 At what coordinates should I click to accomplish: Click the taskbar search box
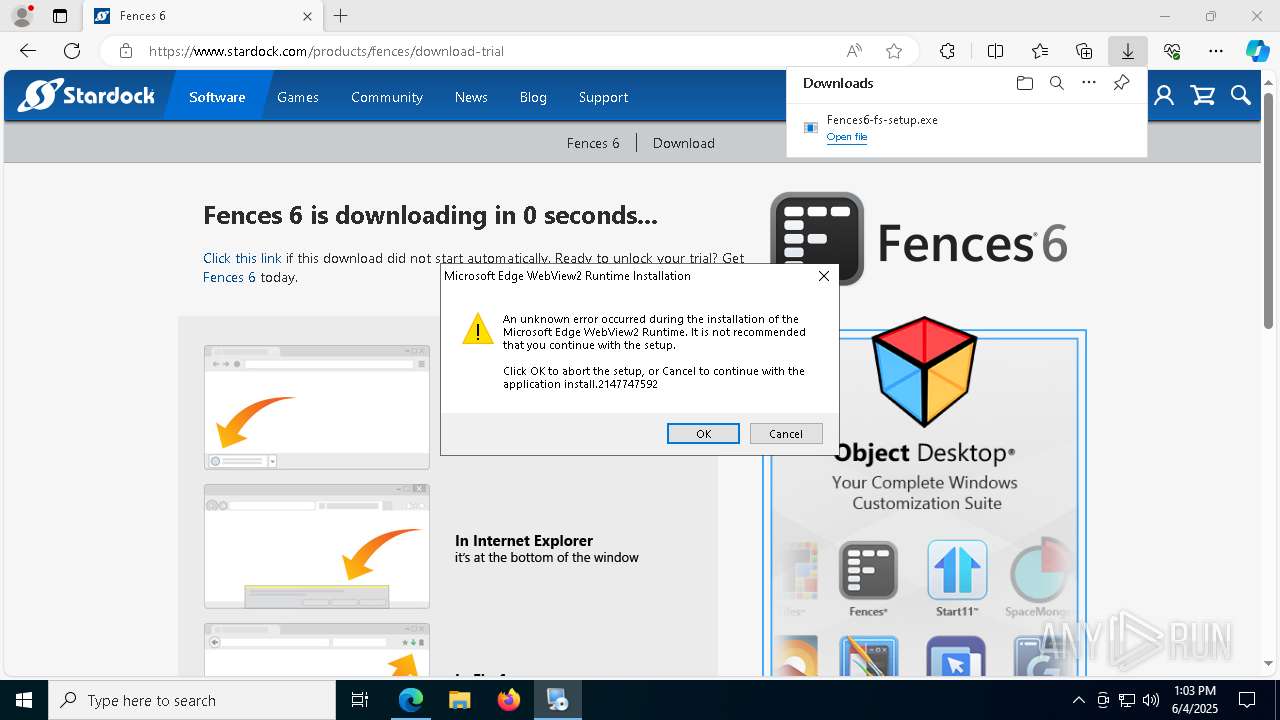tap(192, 700)
